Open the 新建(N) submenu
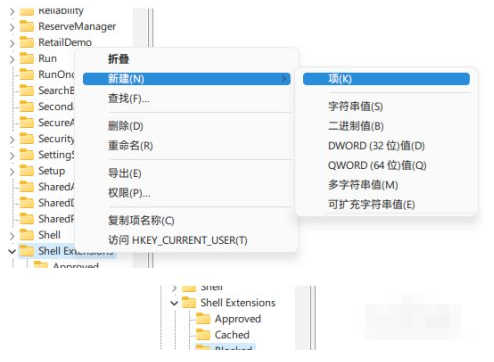 click(187, 79)
